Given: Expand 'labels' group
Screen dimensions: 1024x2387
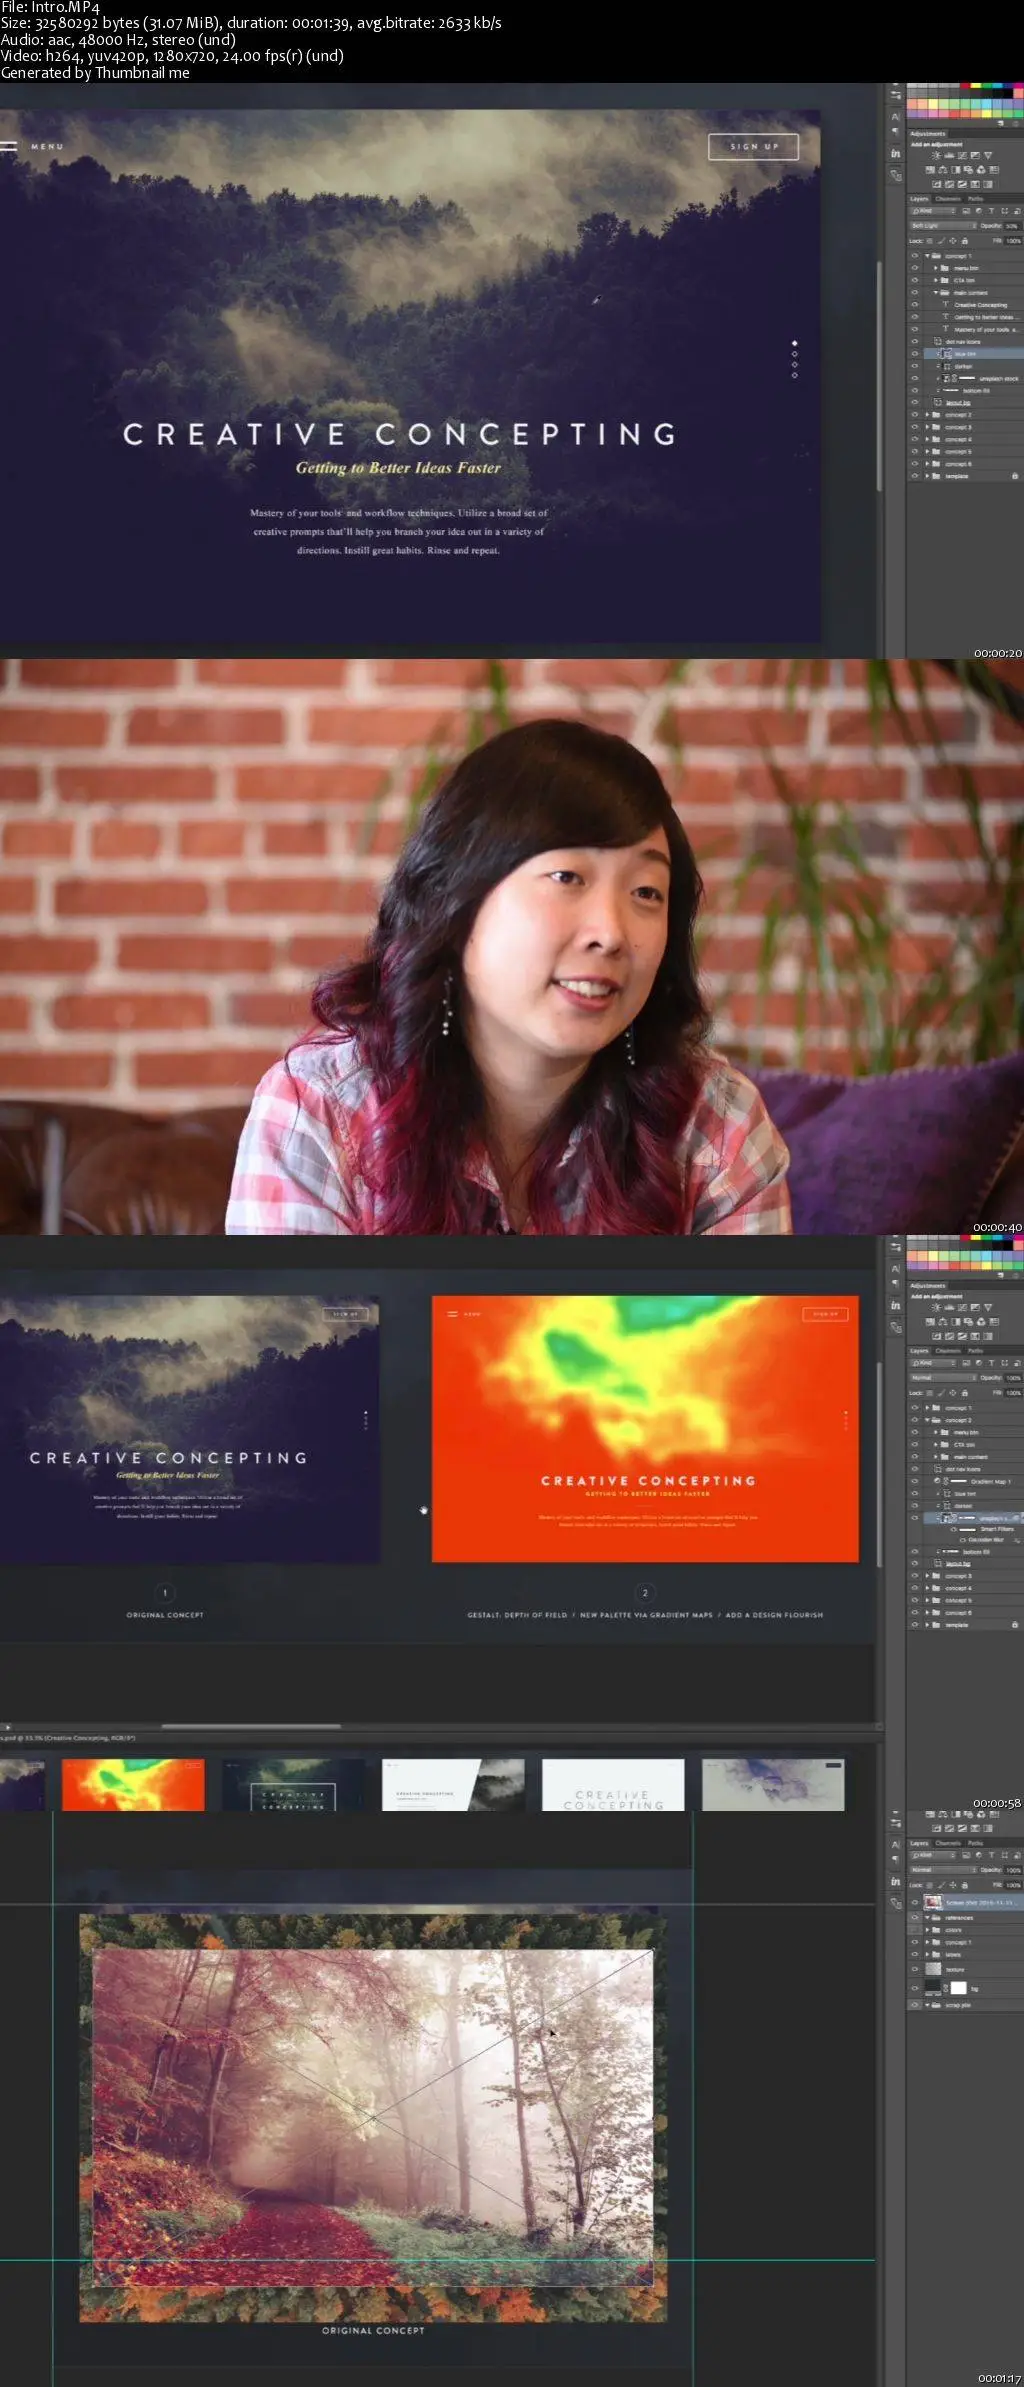Looking at the screenshot, I should pyautogui.click(x=927, y=1954).
